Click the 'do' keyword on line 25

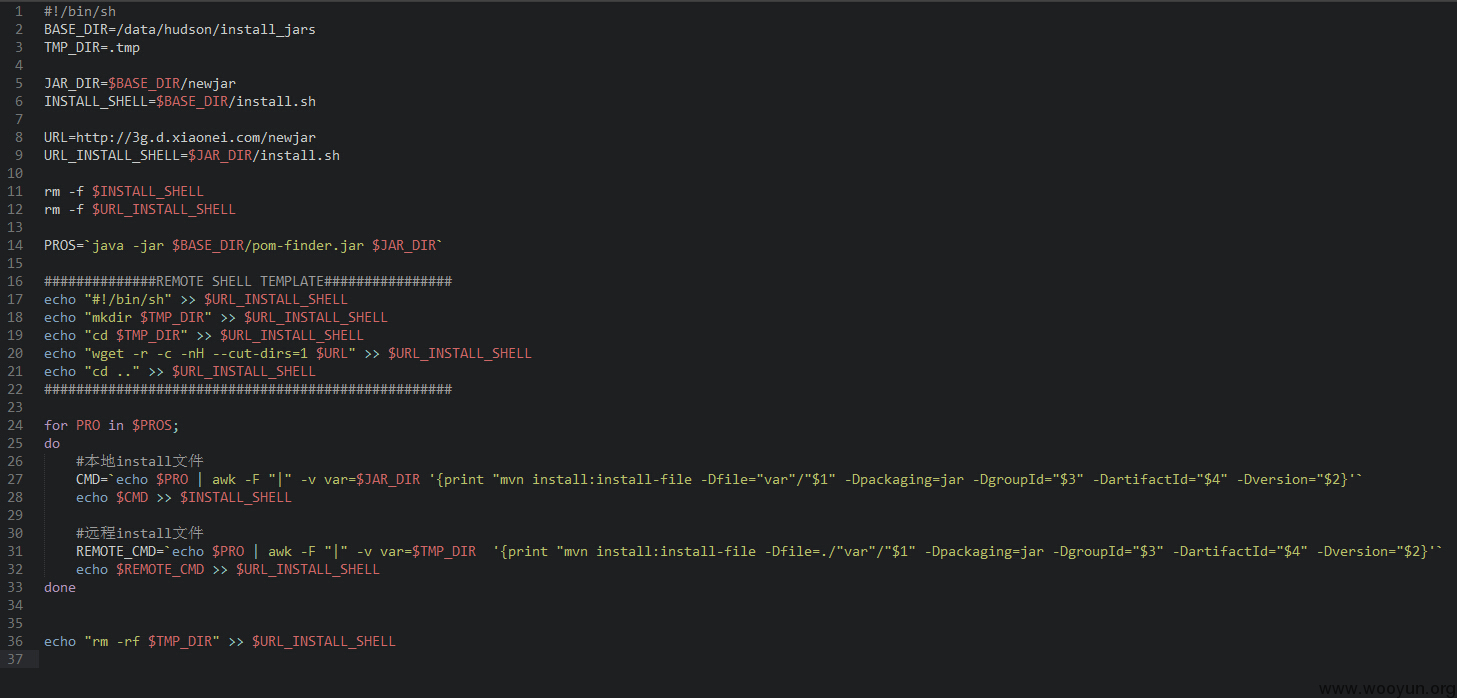[x=52, y=443]
